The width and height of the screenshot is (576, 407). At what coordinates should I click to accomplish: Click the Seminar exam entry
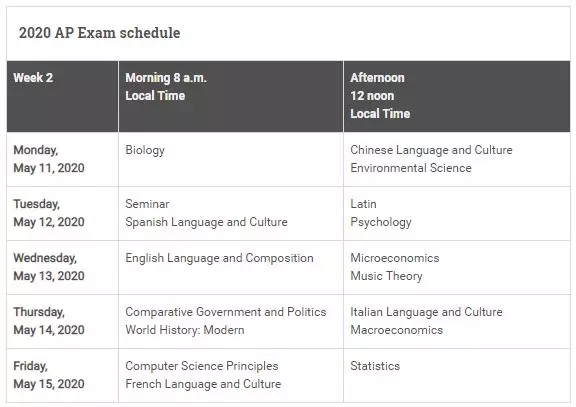coord(147,204)
